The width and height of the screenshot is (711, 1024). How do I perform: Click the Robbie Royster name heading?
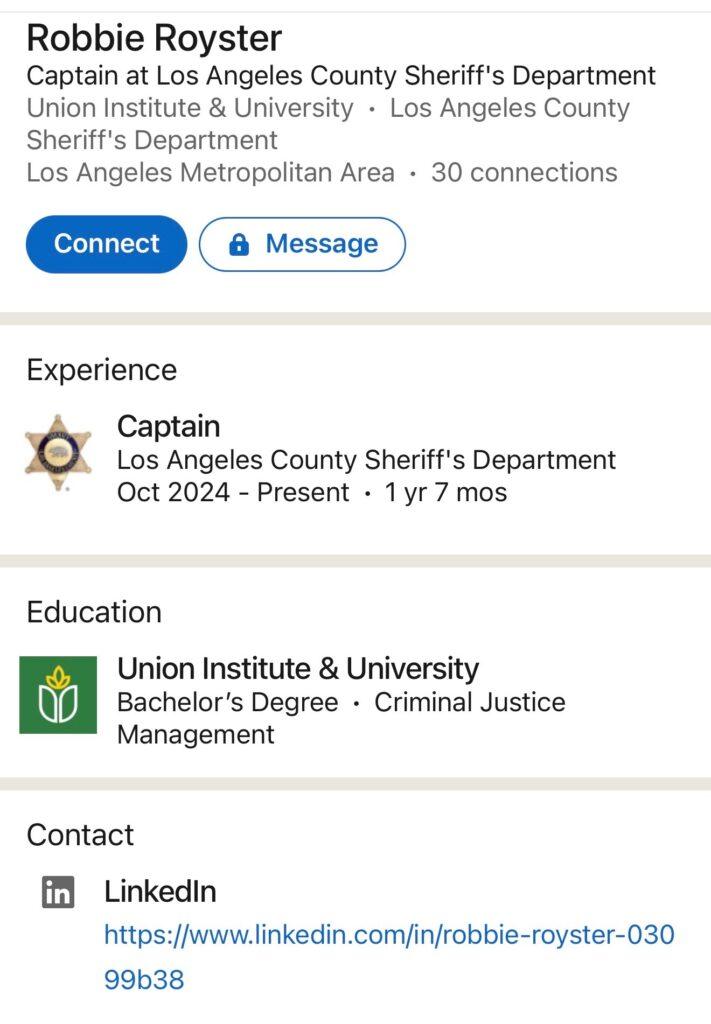tap(154, 38)
